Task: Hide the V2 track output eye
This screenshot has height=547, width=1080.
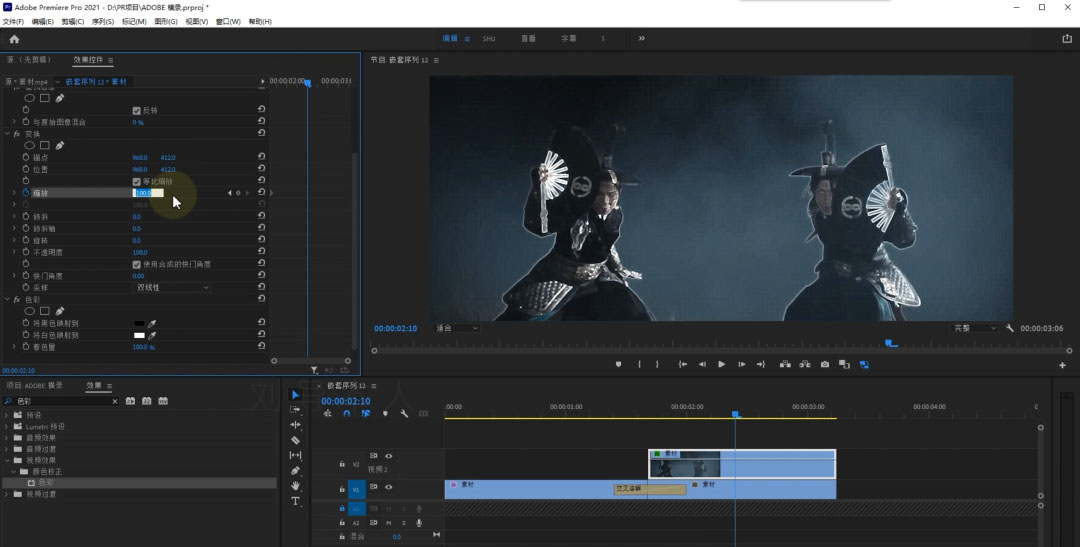Action: [388, 456]
